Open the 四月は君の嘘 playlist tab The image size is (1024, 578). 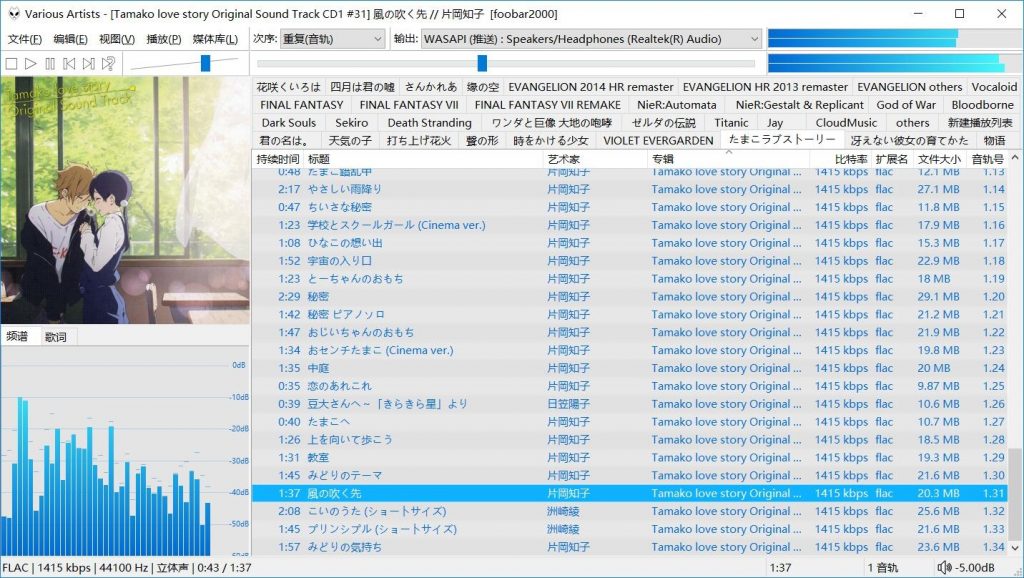(362, 87)
